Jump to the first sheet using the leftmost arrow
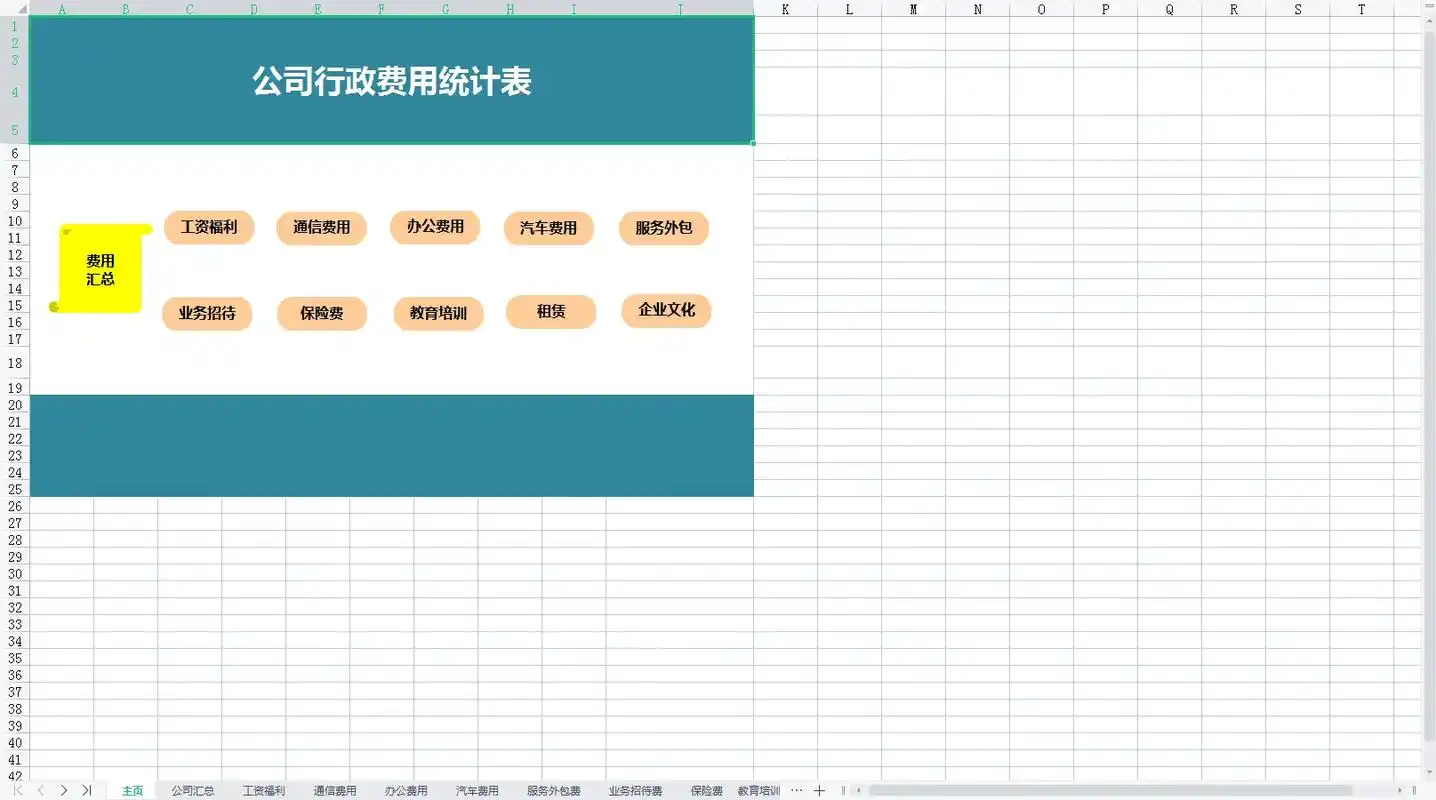Viewport: 1436px width, 800px height. 16,790
